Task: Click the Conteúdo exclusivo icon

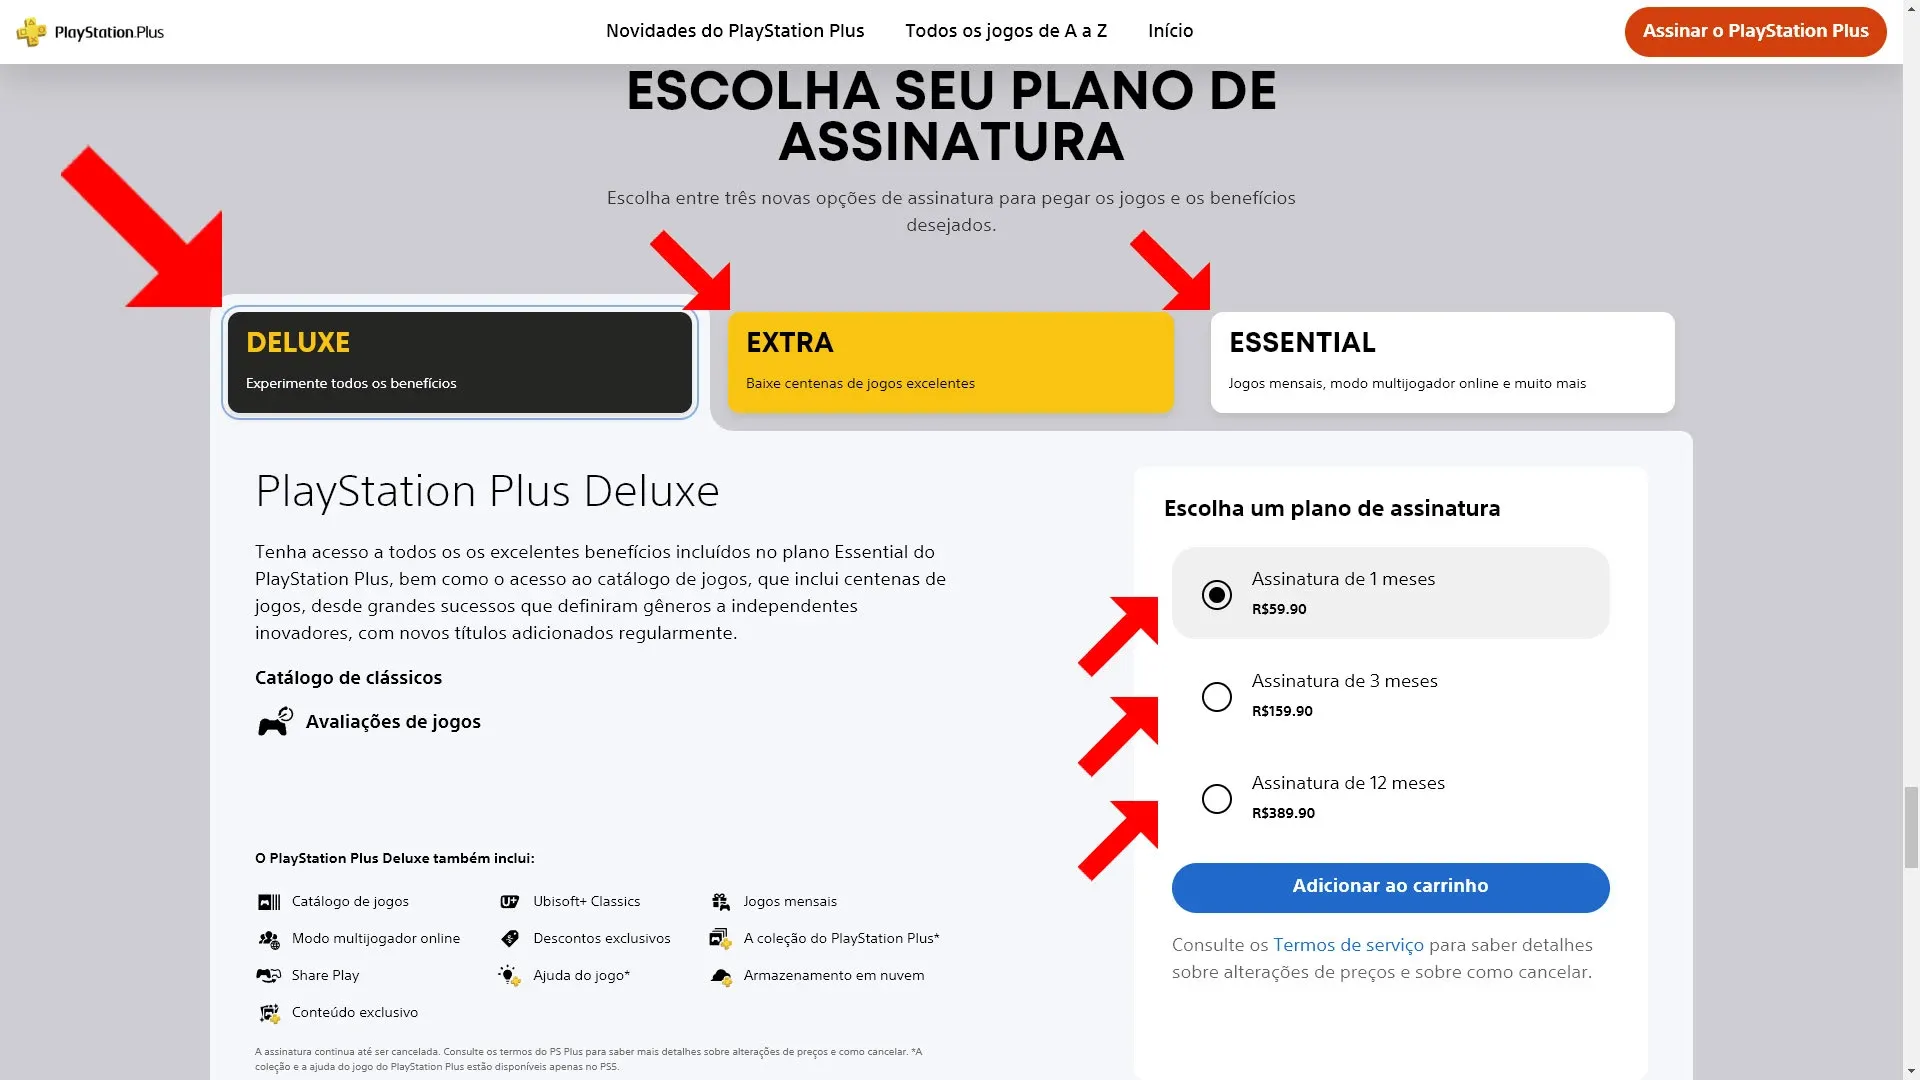Action: (x=270, y=1013)
